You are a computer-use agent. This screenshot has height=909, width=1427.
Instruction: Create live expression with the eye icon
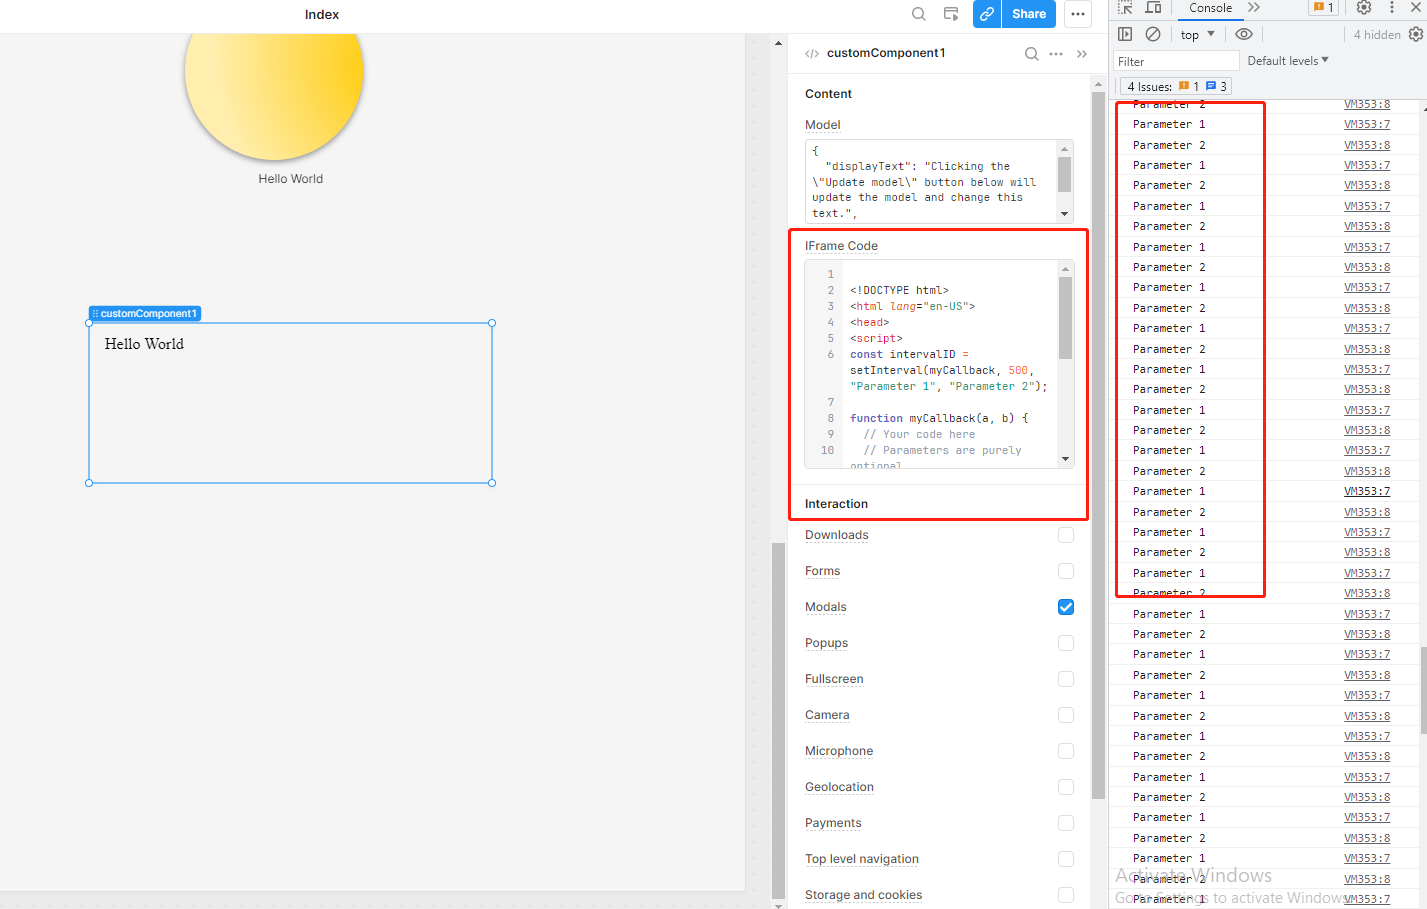click(x=1244, y=34)
